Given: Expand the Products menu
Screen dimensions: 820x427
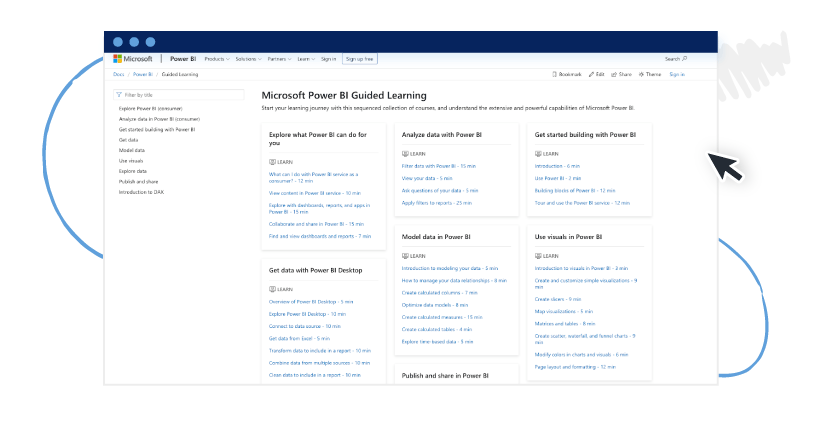Looking at the screenshot, I should point(217,59).
